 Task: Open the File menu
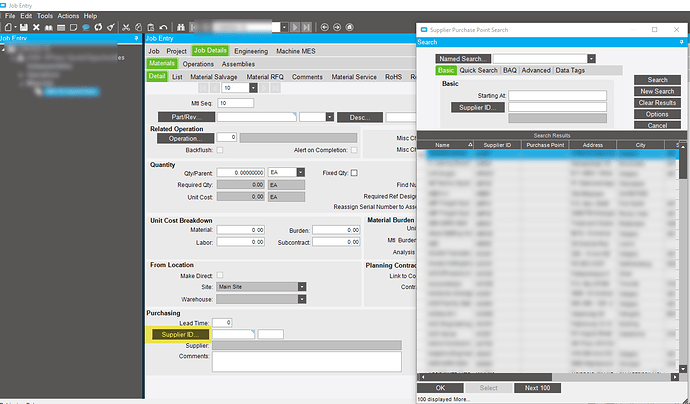pyautogui.click(x=10, y=16)
